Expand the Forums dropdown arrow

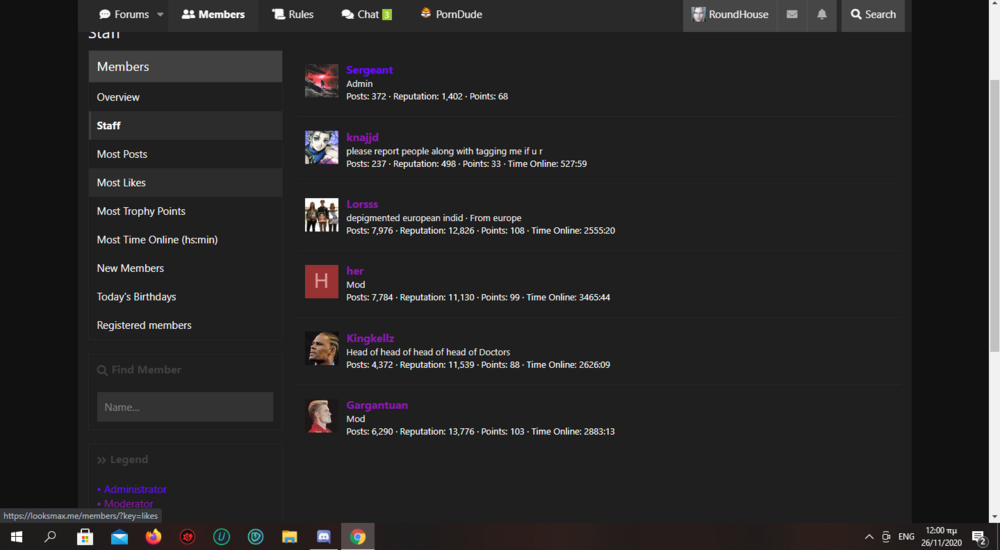point(160,14)
